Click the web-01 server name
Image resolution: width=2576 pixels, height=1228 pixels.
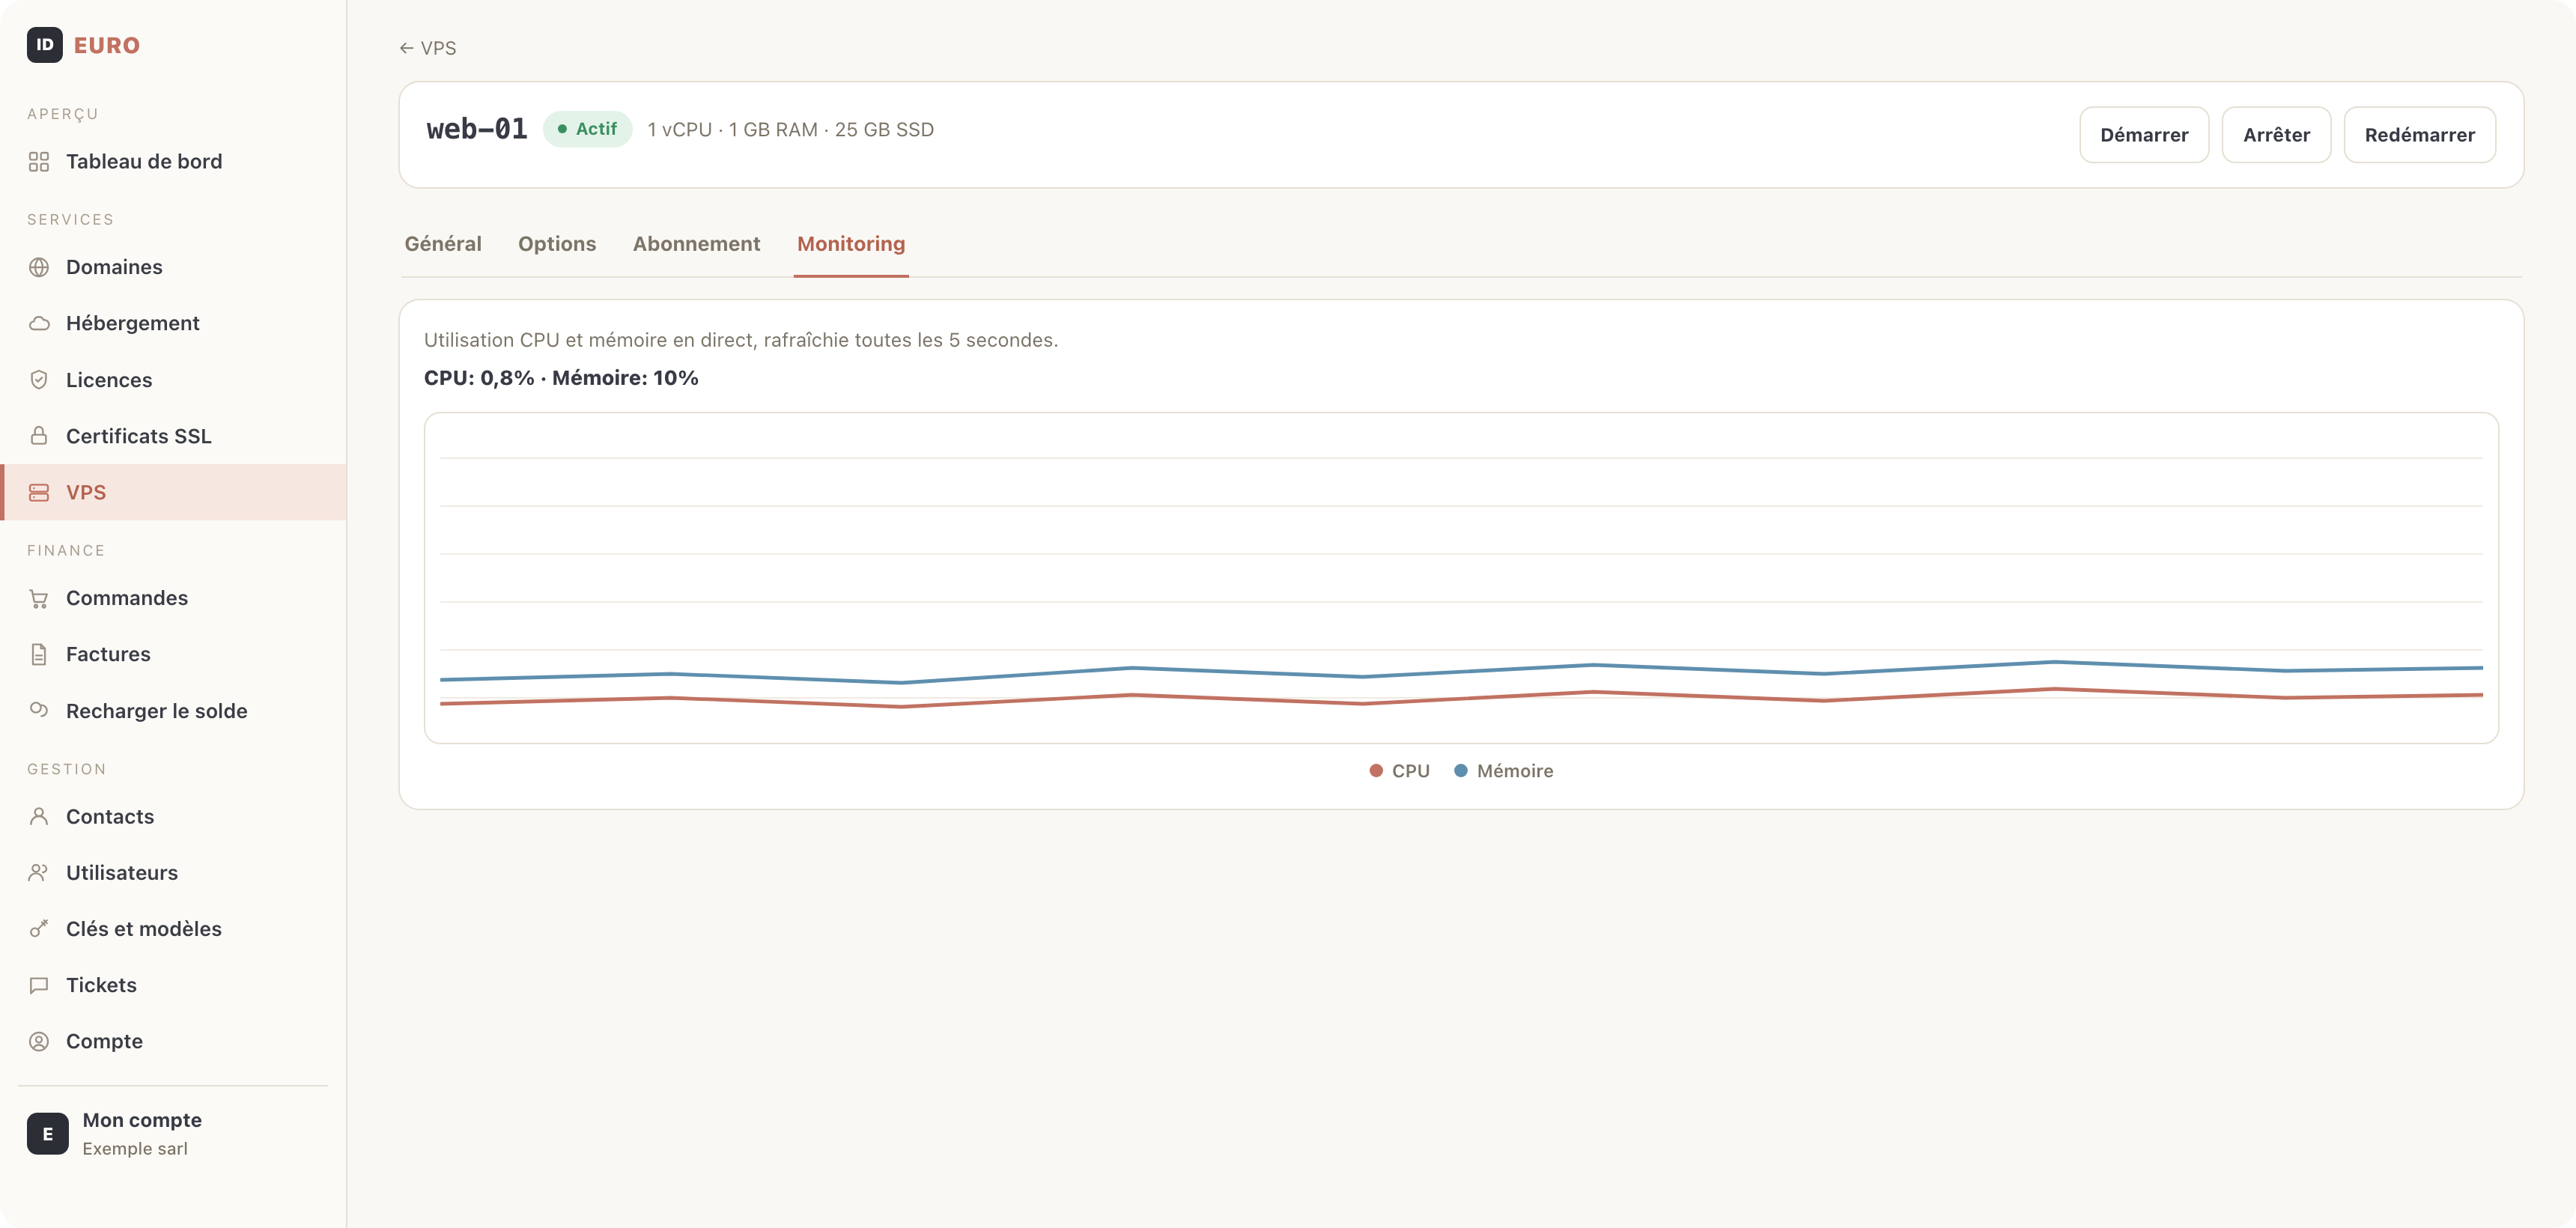pyautogui.click(x=477, y=129)
